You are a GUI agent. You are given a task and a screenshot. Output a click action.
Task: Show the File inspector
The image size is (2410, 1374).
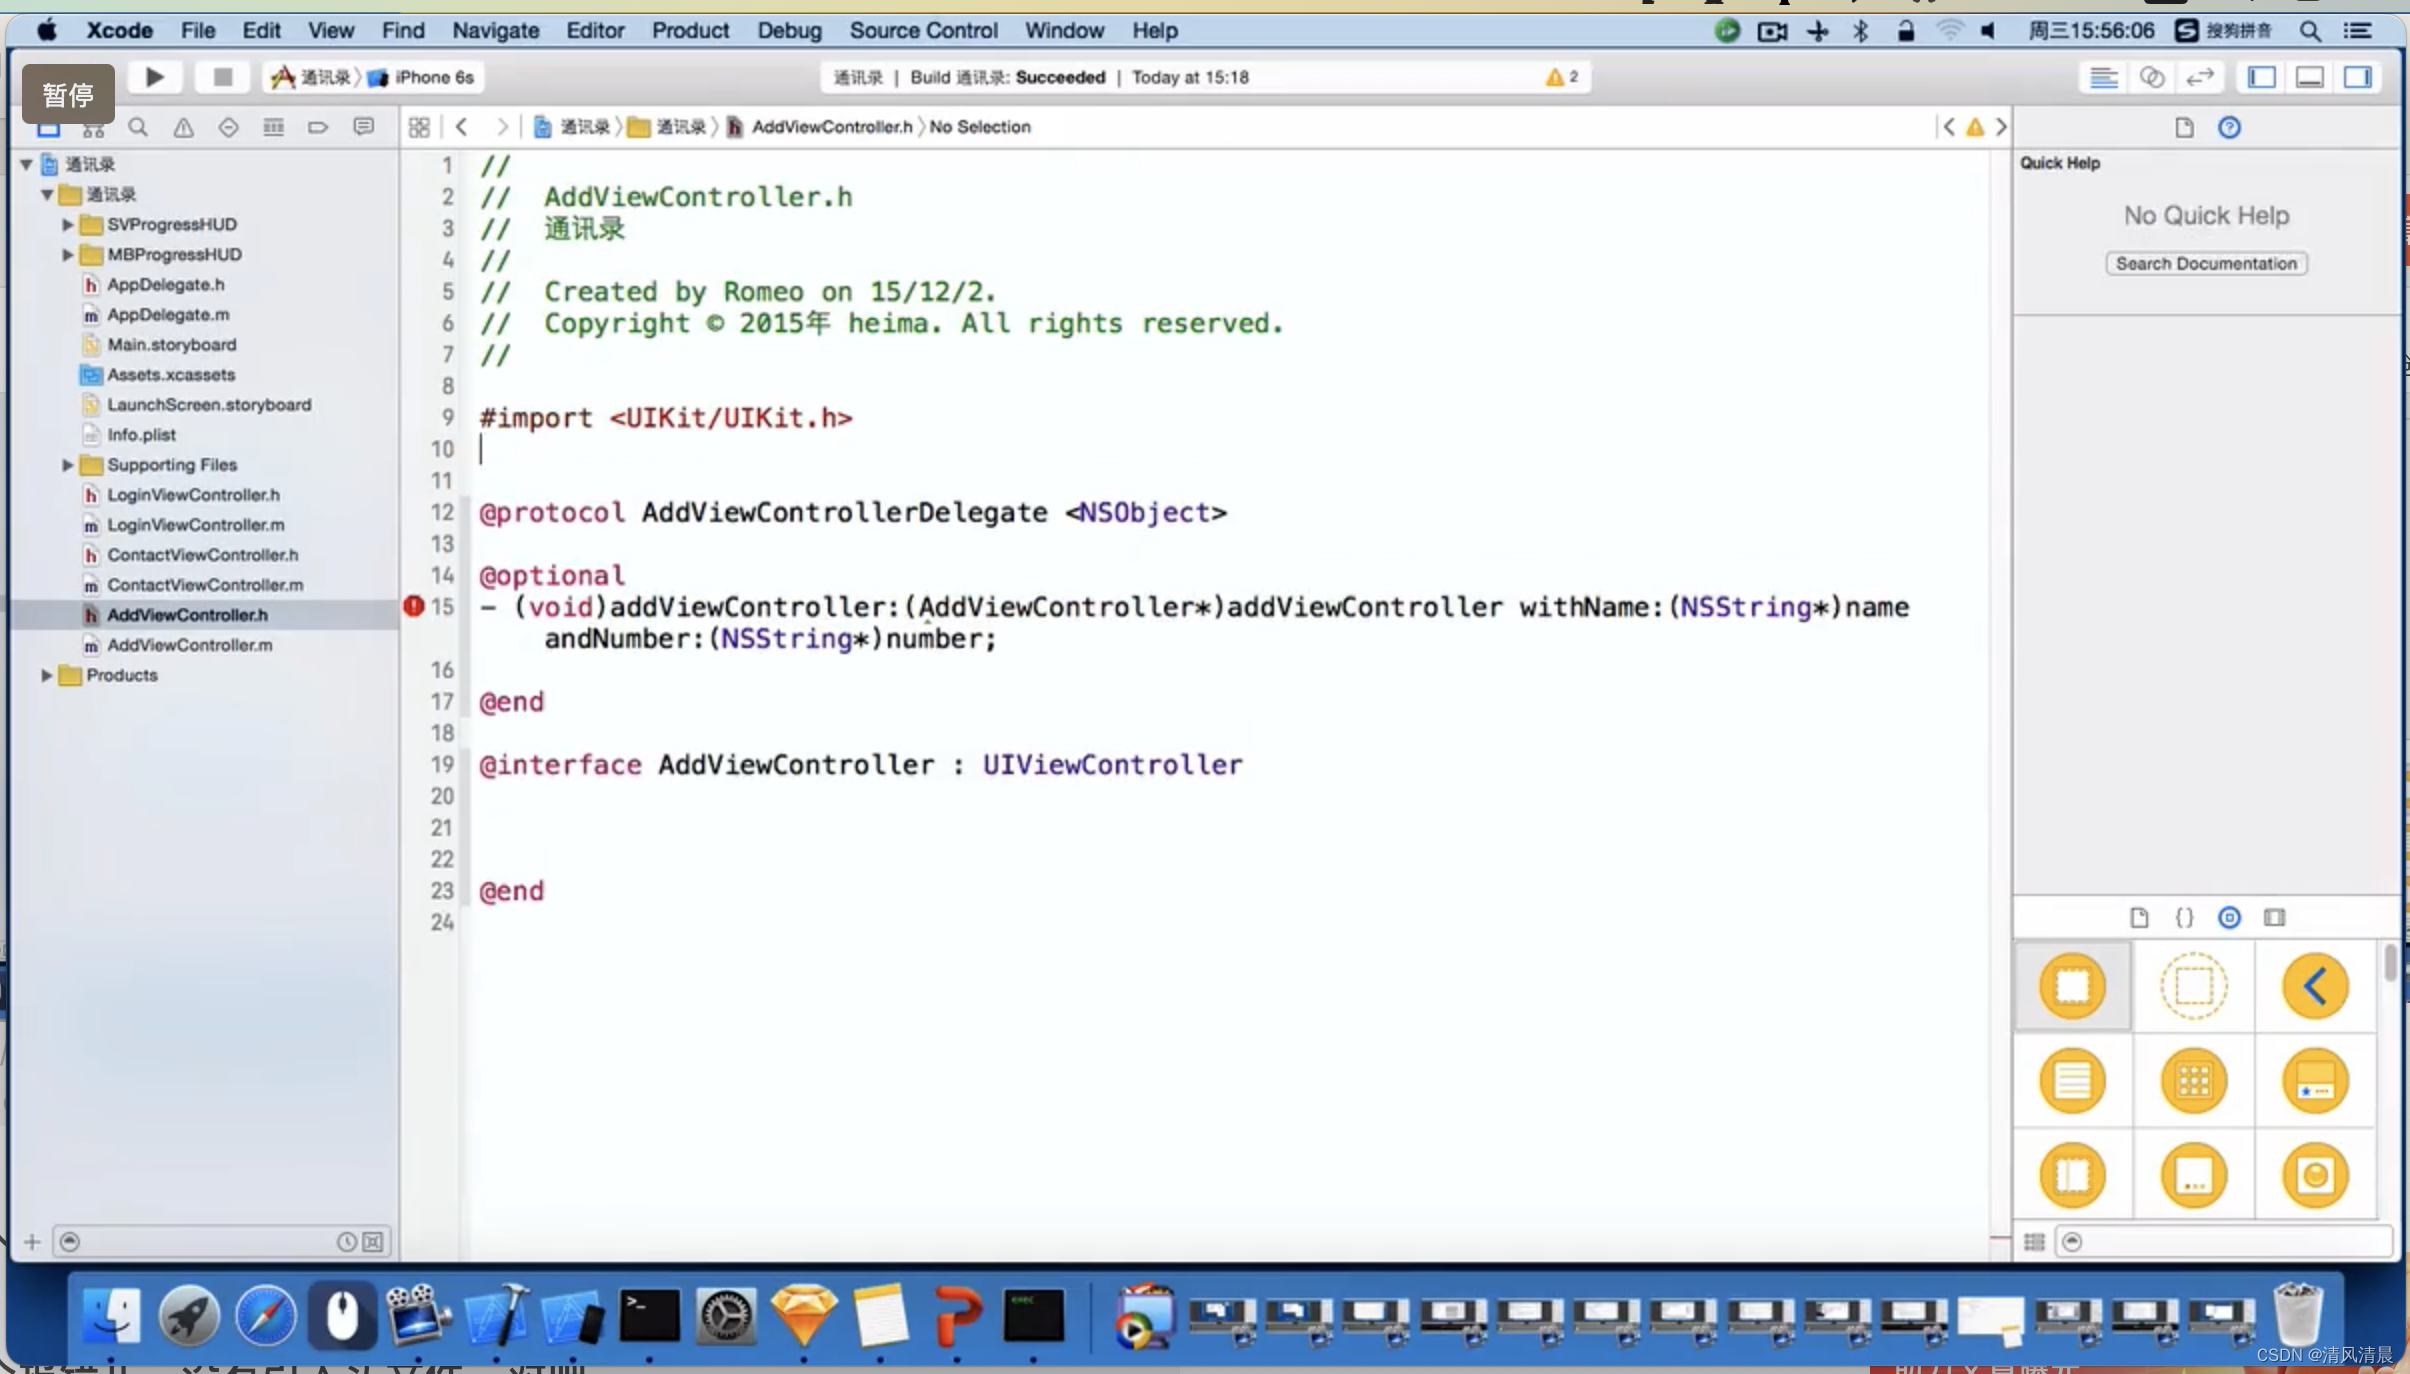tap(2184, 127)
